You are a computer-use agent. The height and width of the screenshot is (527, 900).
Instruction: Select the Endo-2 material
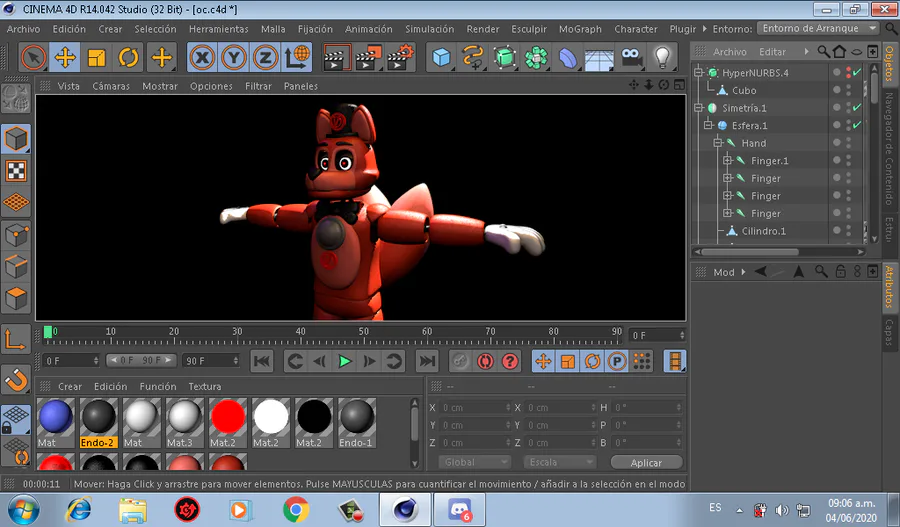click(99, 423)
